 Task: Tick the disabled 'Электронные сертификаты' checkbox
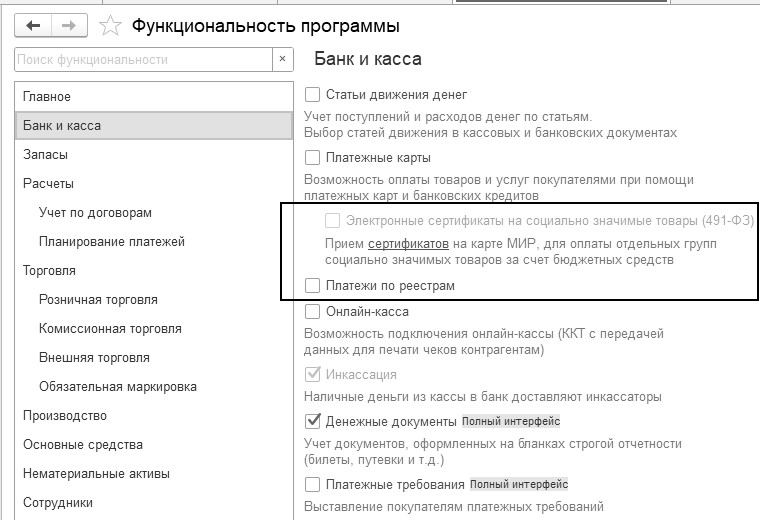pos(332,221)
